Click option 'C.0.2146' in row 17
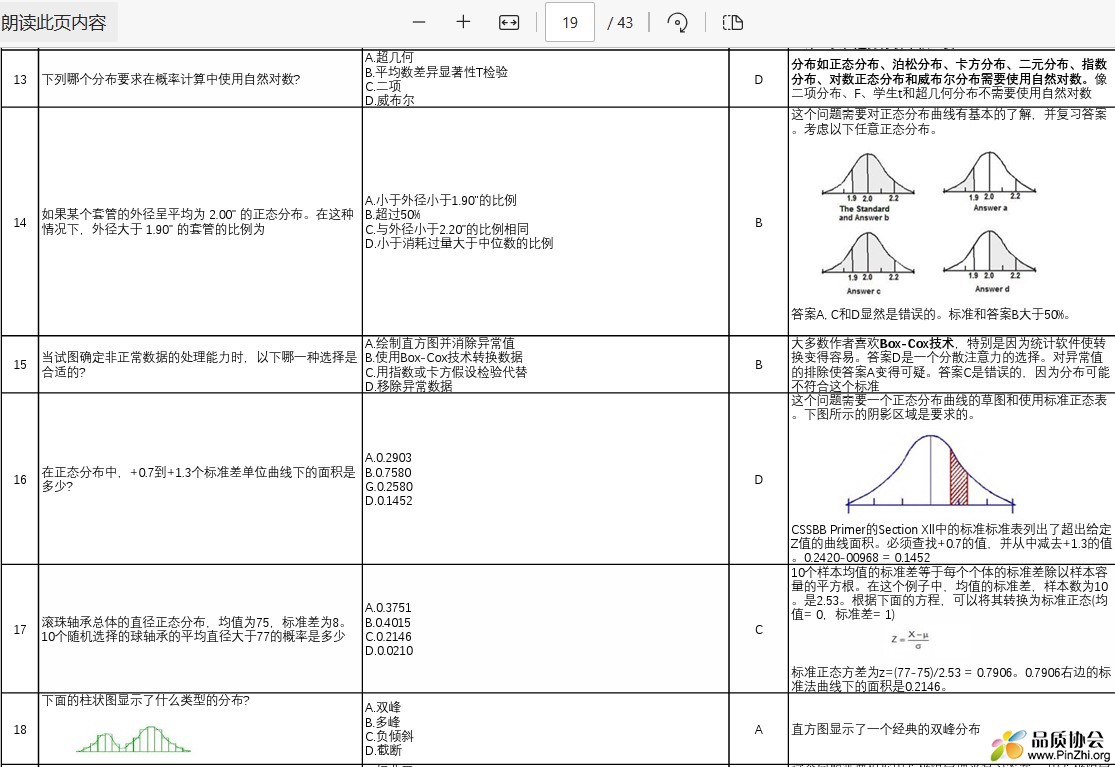Image resolution: width=1115 pixels, height=767 pixels. [388, 637]
